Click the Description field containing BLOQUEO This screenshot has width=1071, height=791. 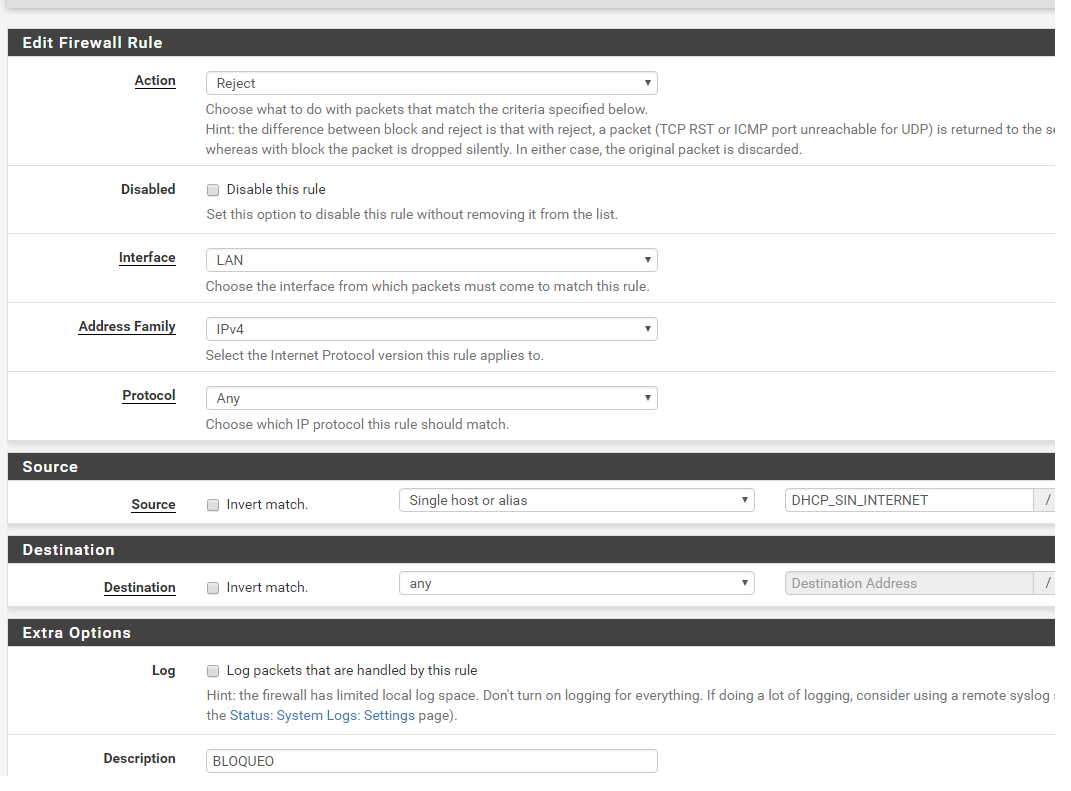click(x=431, y=761)
